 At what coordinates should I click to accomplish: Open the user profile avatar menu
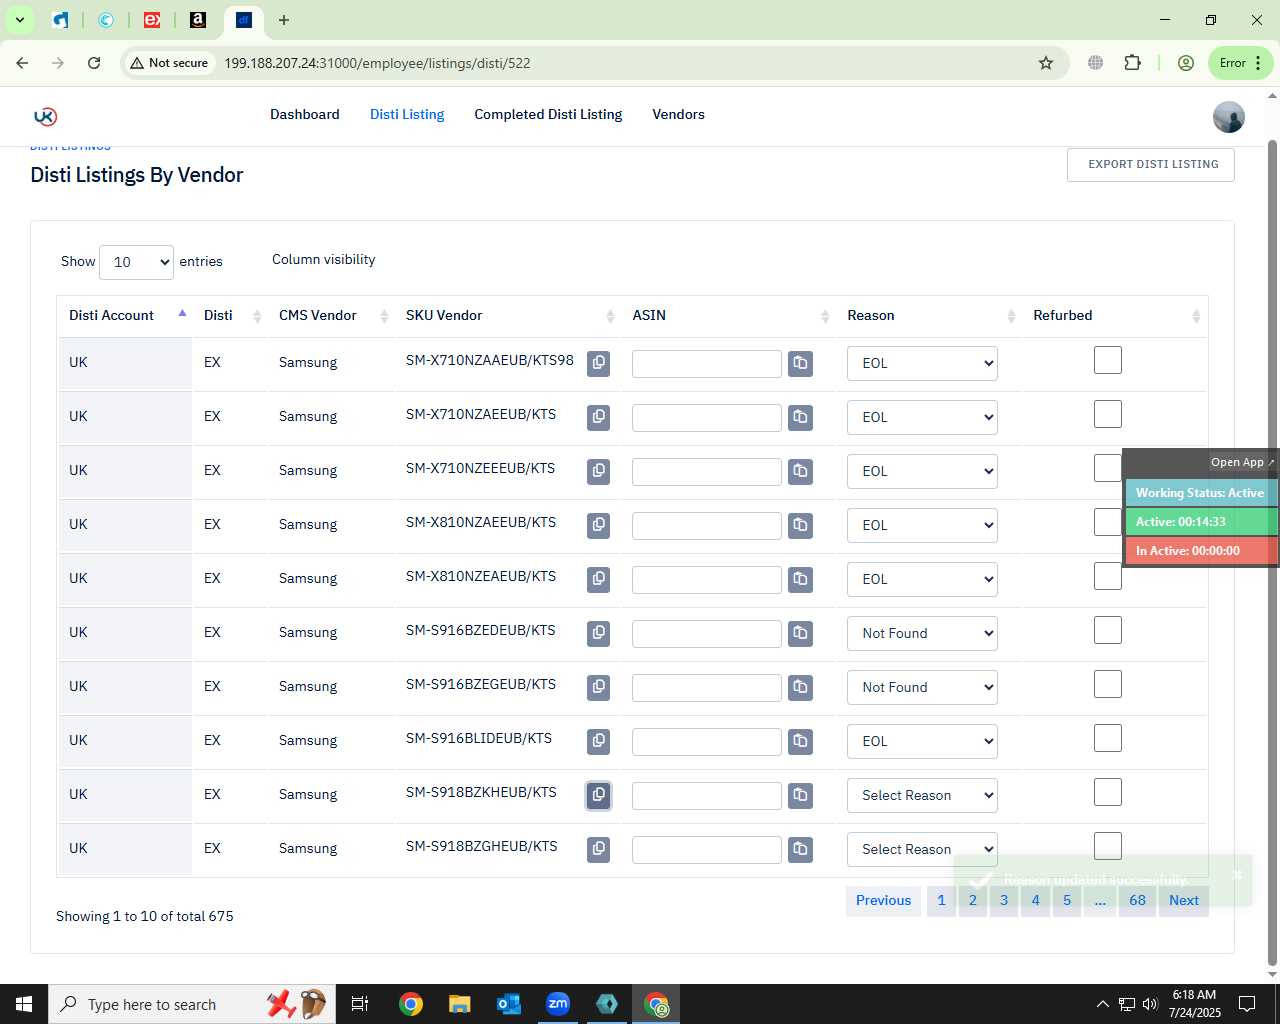[x=1229, y=117]
